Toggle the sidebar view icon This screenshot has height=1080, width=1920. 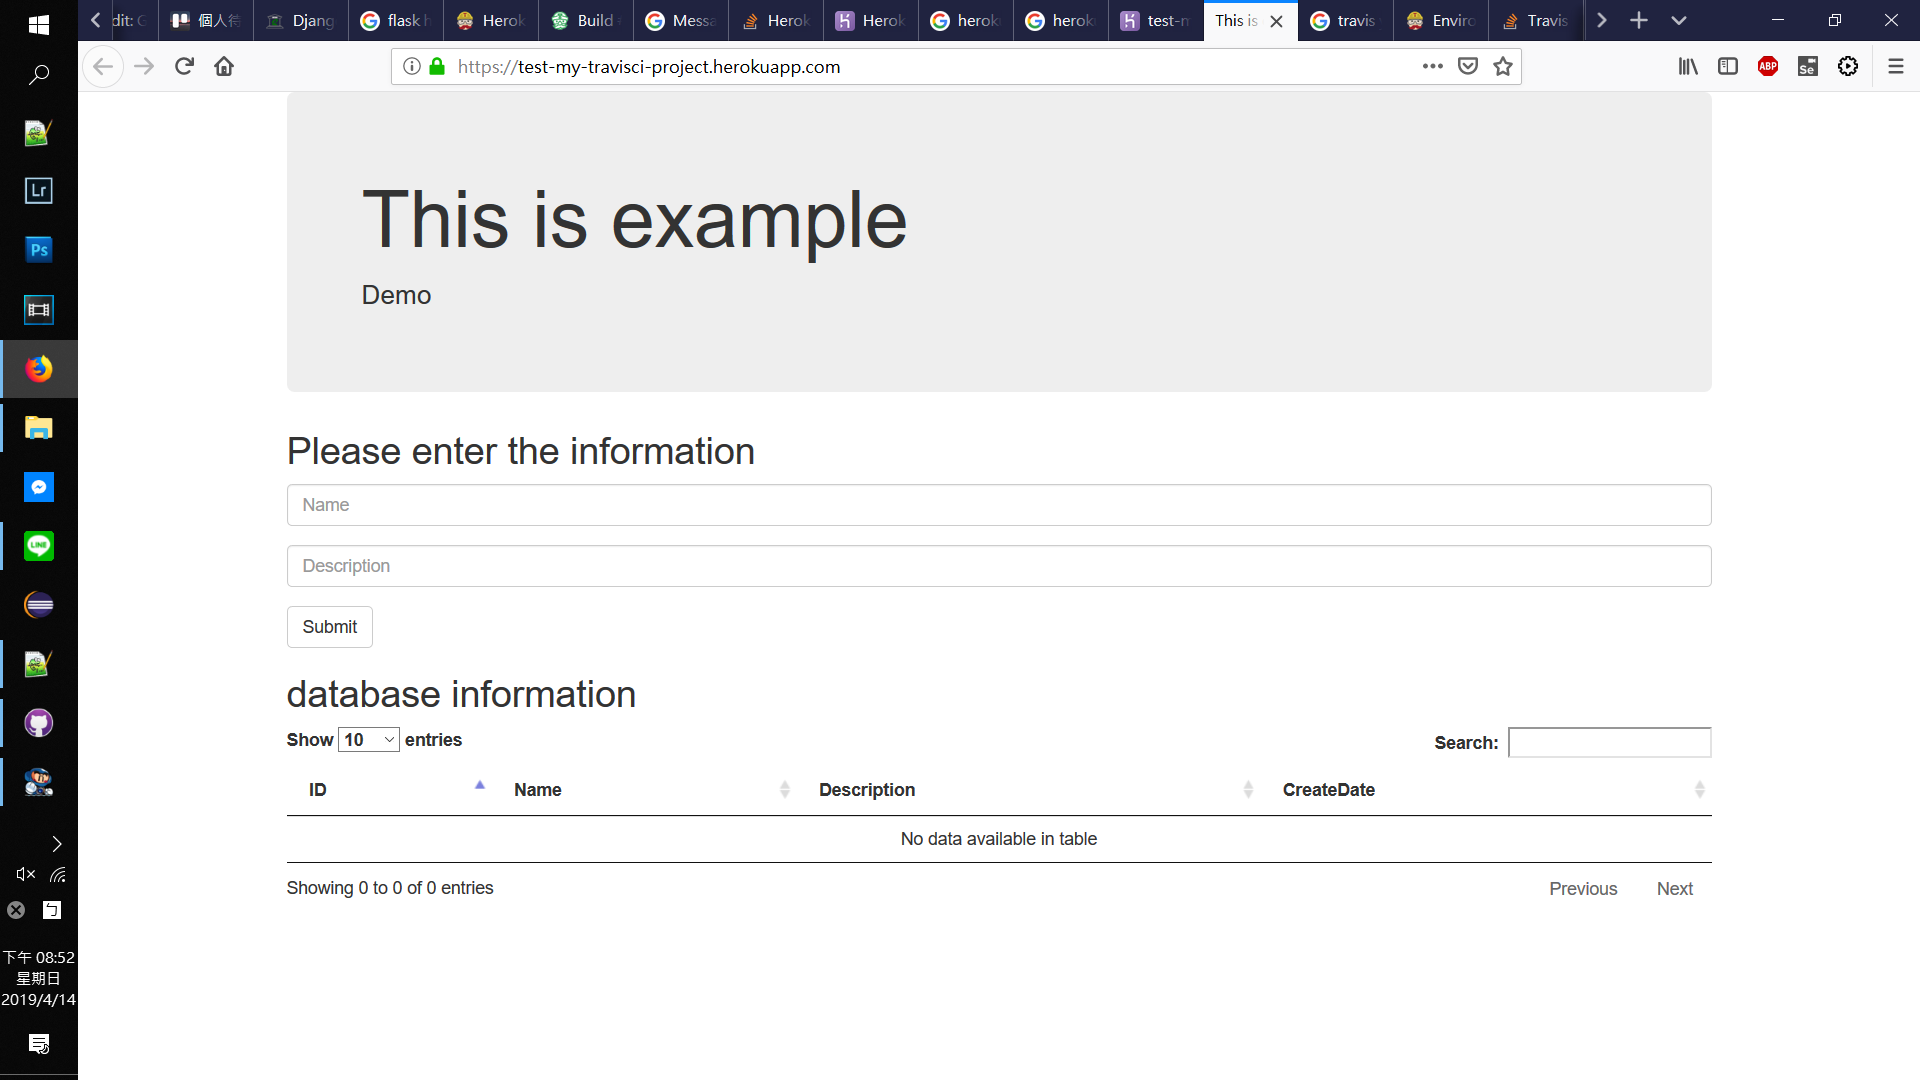1727,66
